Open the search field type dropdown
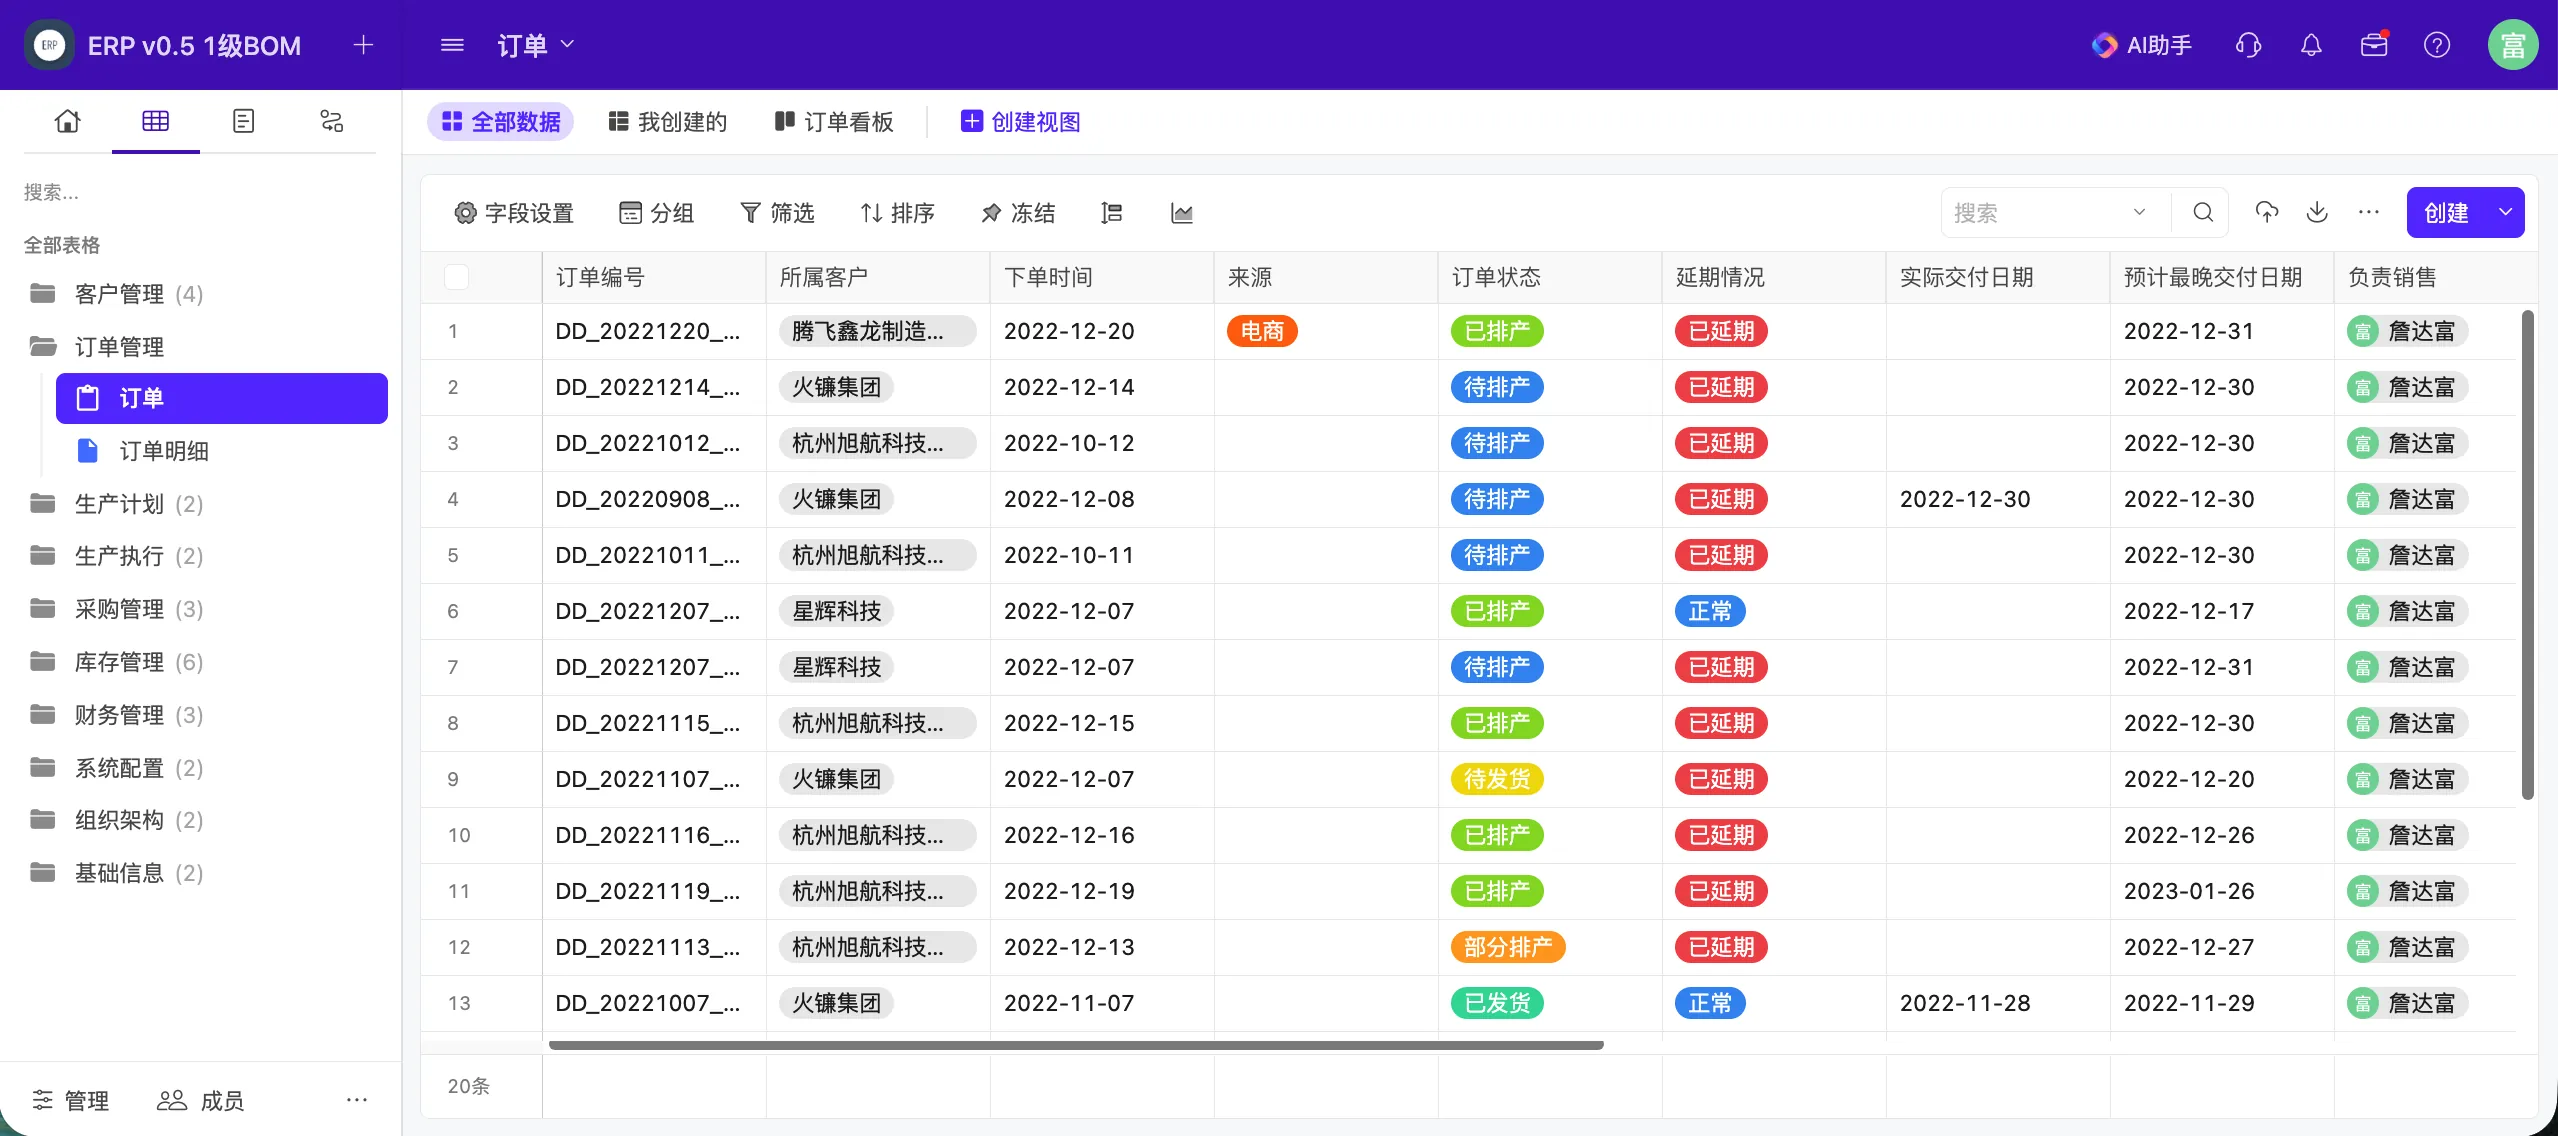The width and height of the screenshot is (2558, 1136). pyautogui.click(x=2139, y=213)
